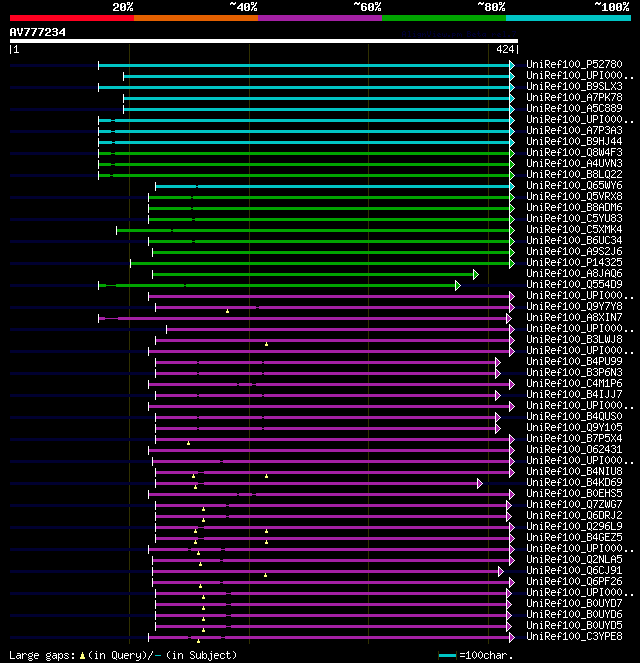Select the UniRef100_C4M1P6 entry
The height and width of the screenshot is (663, 640).
pos(574,383)
